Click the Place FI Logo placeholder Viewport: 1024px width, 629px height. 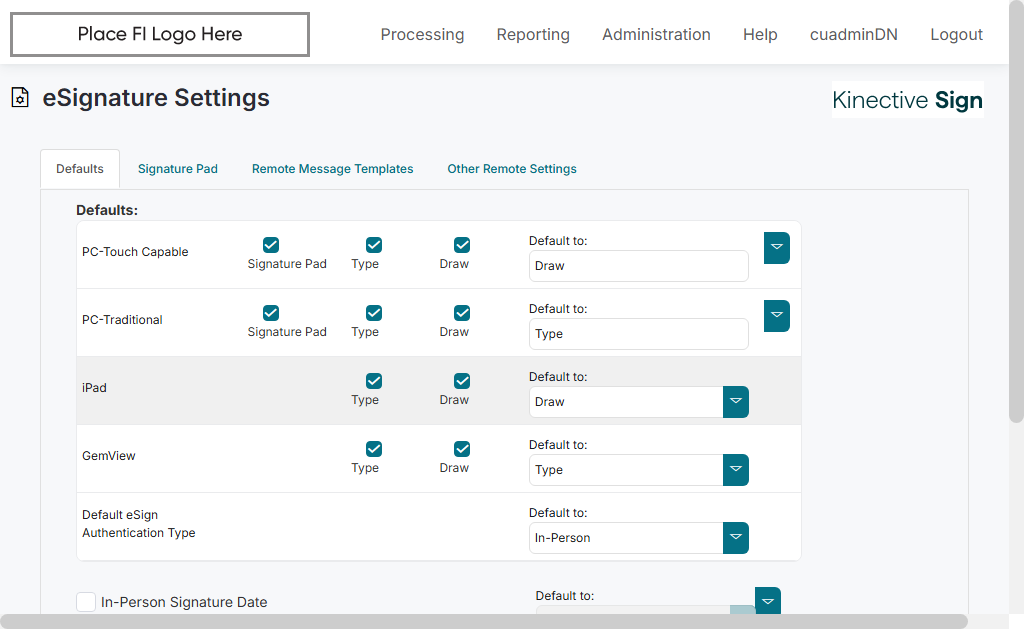tap(160, 35)
